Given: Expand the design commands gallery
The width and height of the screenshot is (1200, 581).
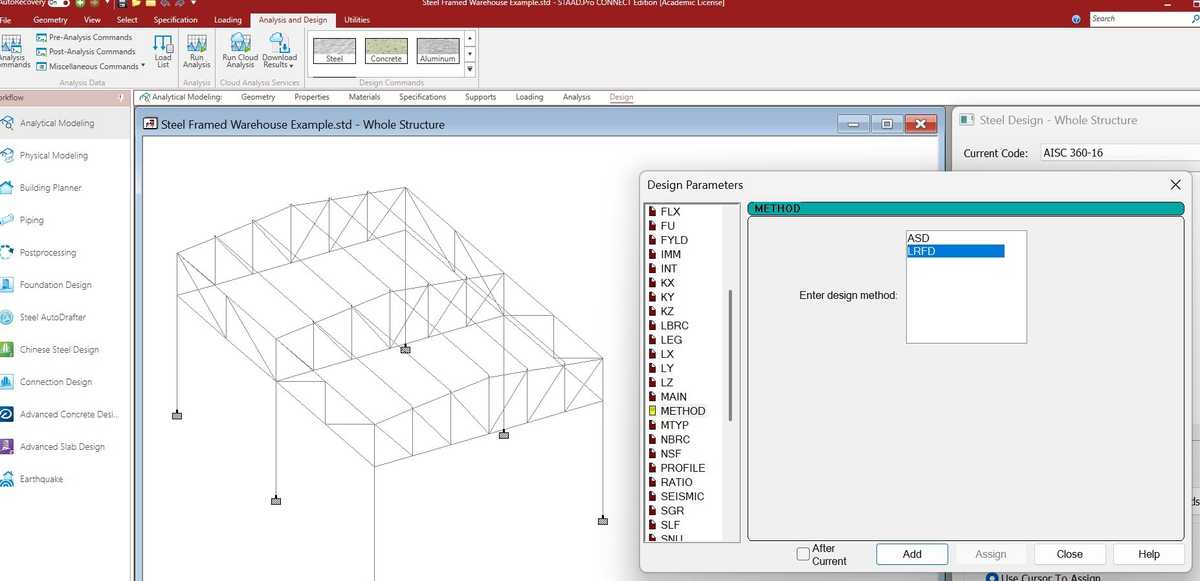Looking at the screenshot, I should [470, 68].
